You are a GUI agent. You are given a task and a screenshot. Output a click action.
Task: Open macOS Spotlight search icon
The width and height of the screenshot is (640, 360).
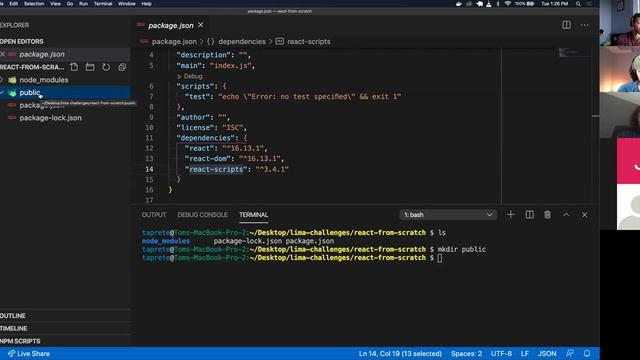click(x=578, y=4)
